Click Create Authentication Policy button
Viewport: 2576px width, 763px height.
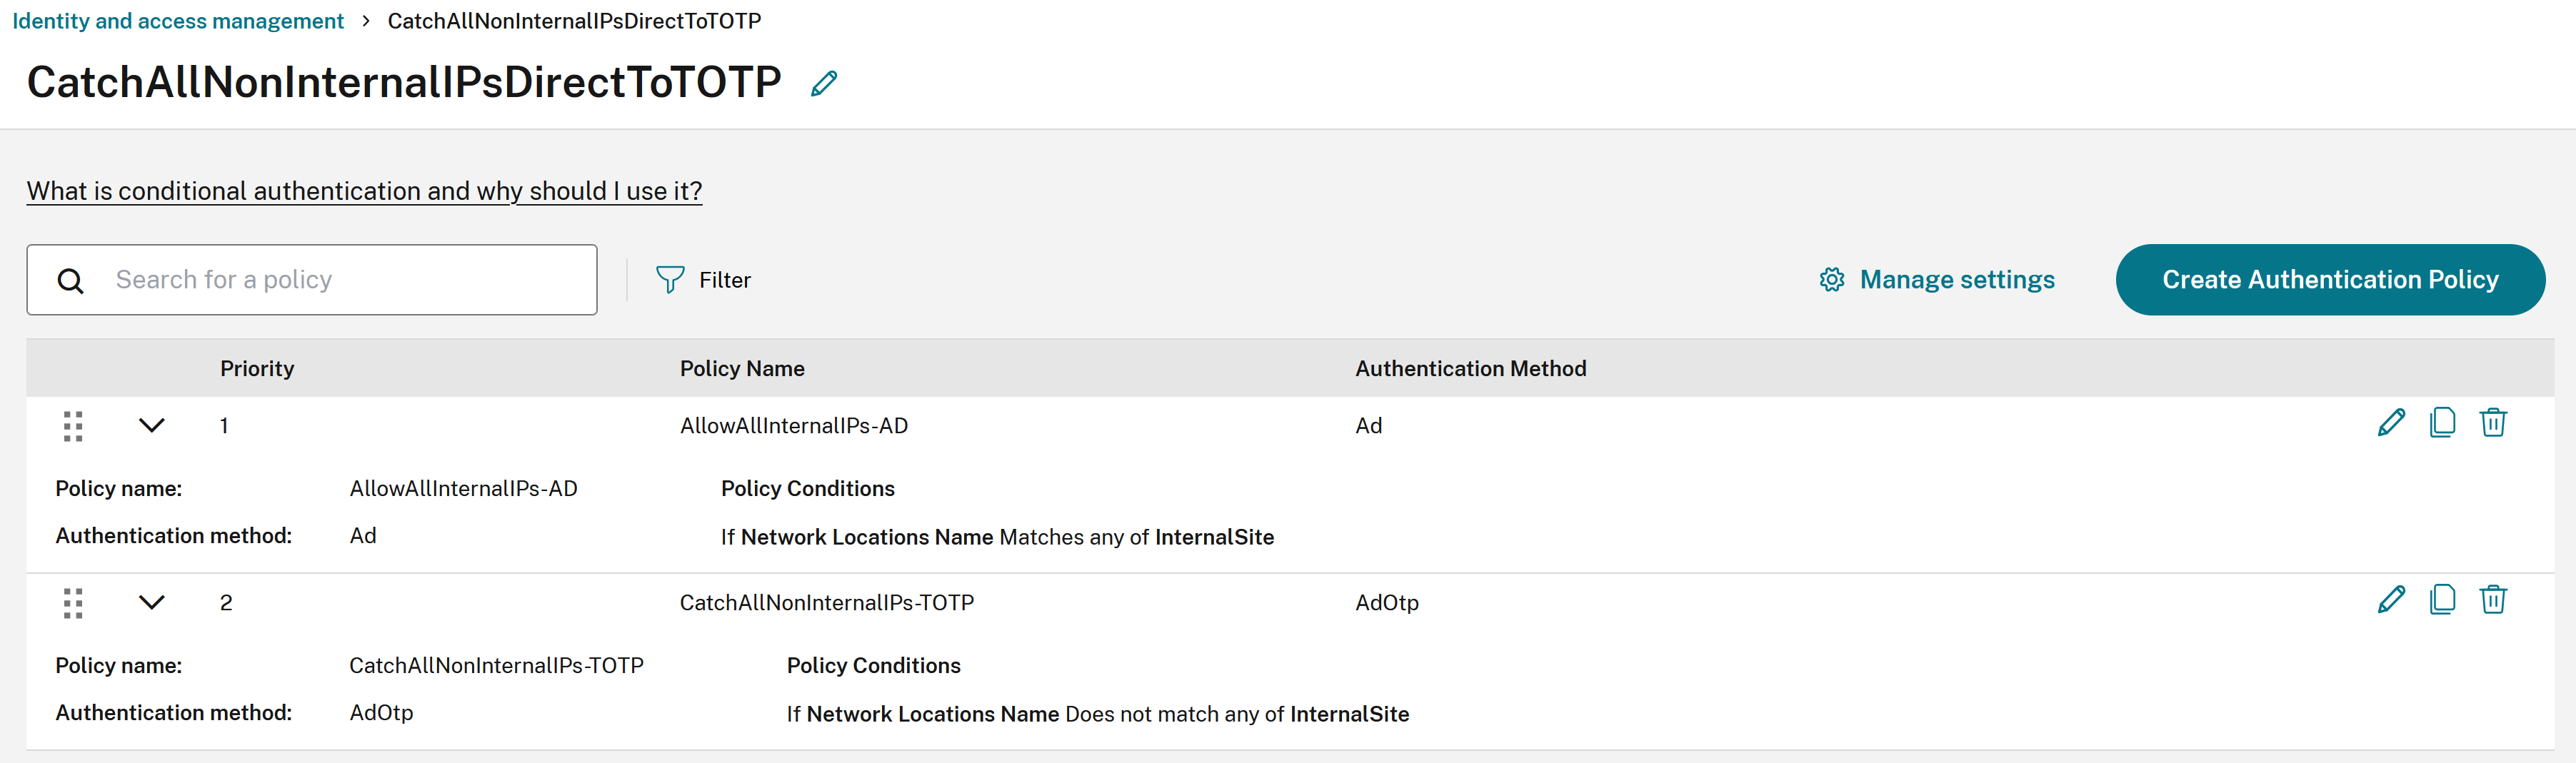2329,280
